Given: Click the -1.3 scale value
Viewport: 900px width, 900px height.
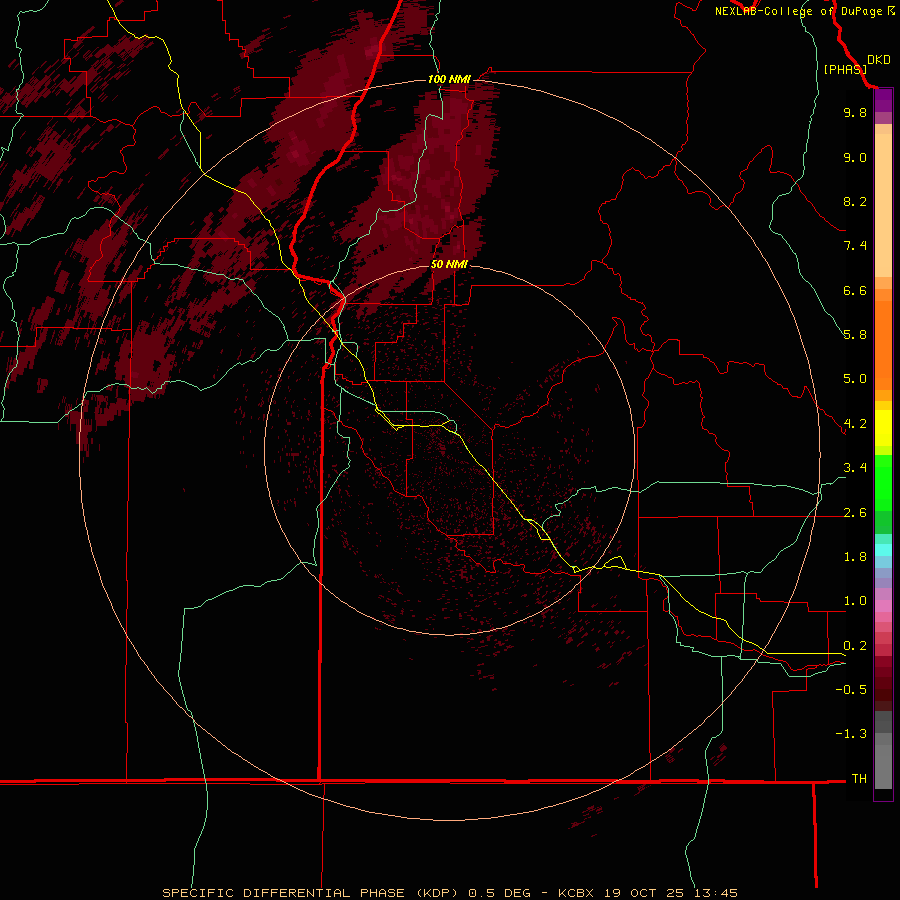Looking at the screenshot, I should [x=851, y=734].
